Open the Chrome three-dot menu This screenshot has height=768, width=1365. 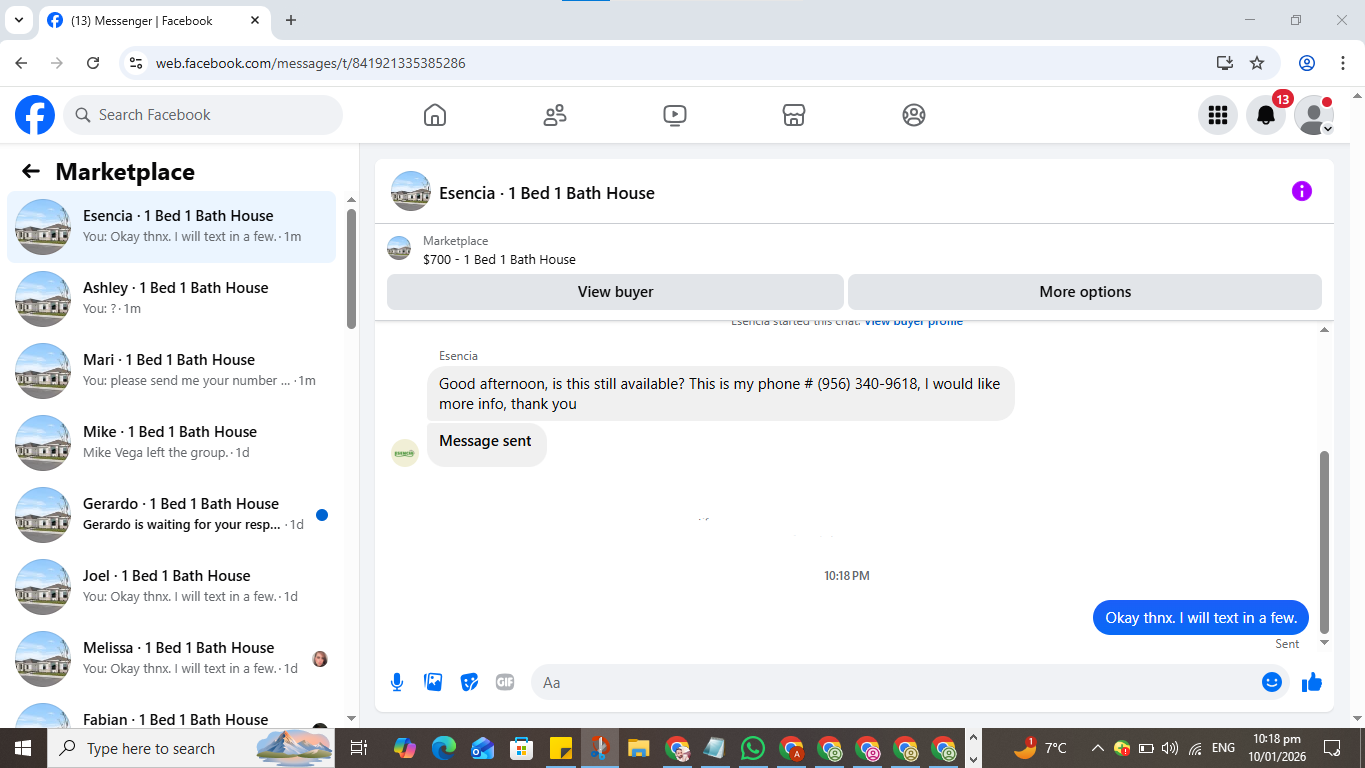[x=1343, y=63]
